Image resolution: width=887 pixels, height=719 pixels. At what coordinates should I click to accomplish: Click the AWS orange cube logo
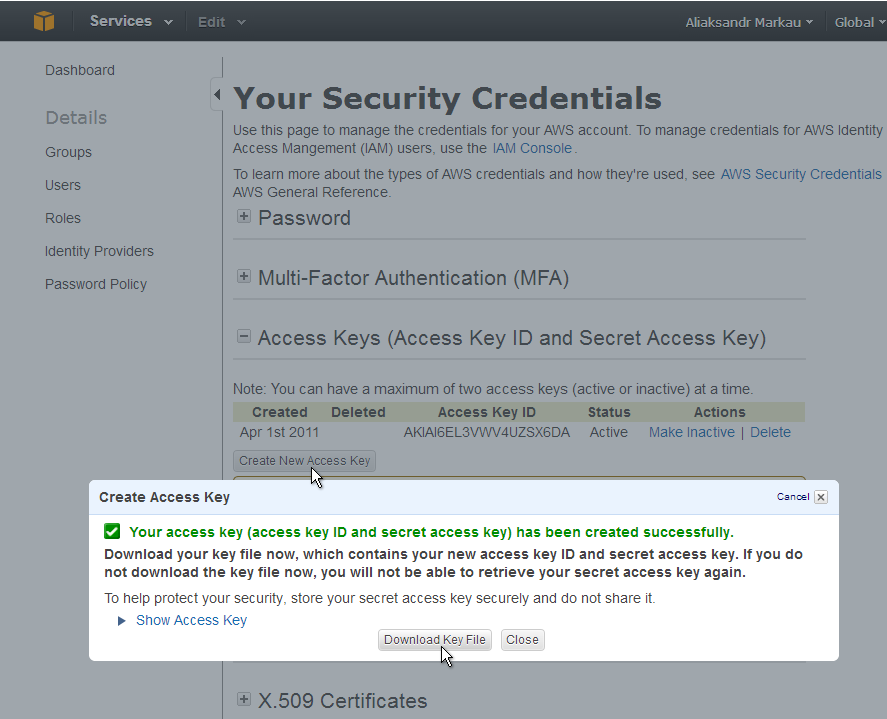[x=44, y=21]
